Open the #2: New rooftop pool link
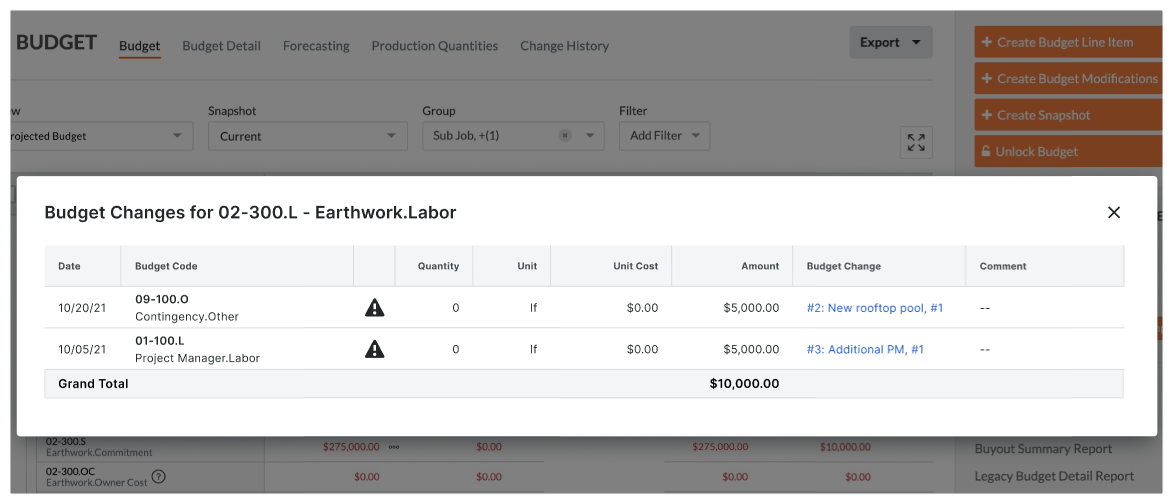Viewport: 1173px width, 504px height. tap(874, 308)
